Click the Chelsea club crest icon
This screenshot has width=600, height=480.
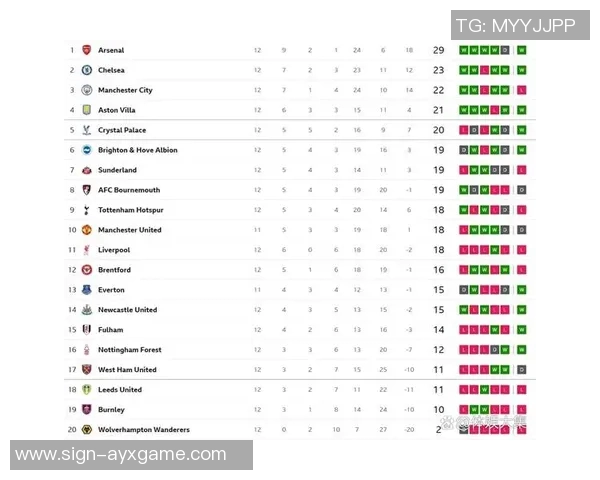(x=87, y=70)
